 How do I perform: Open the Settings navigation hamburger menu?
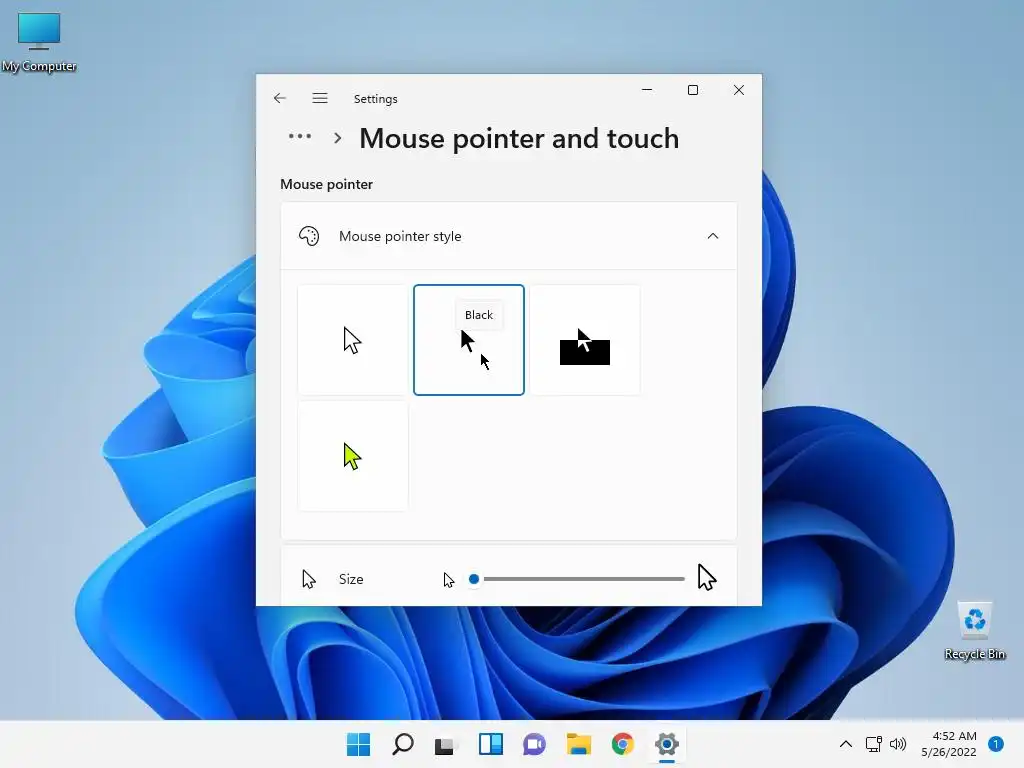319,98
